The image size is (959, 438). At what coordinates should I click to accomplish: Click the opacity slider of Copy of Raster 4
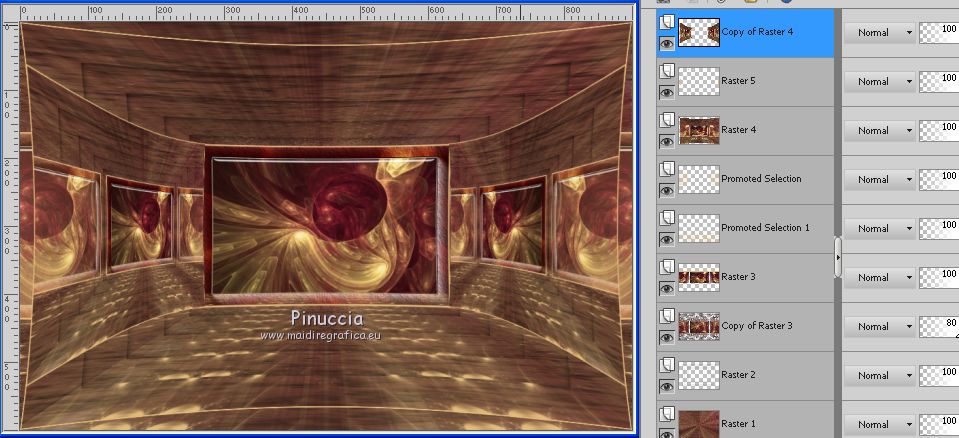tap(939, 32)
